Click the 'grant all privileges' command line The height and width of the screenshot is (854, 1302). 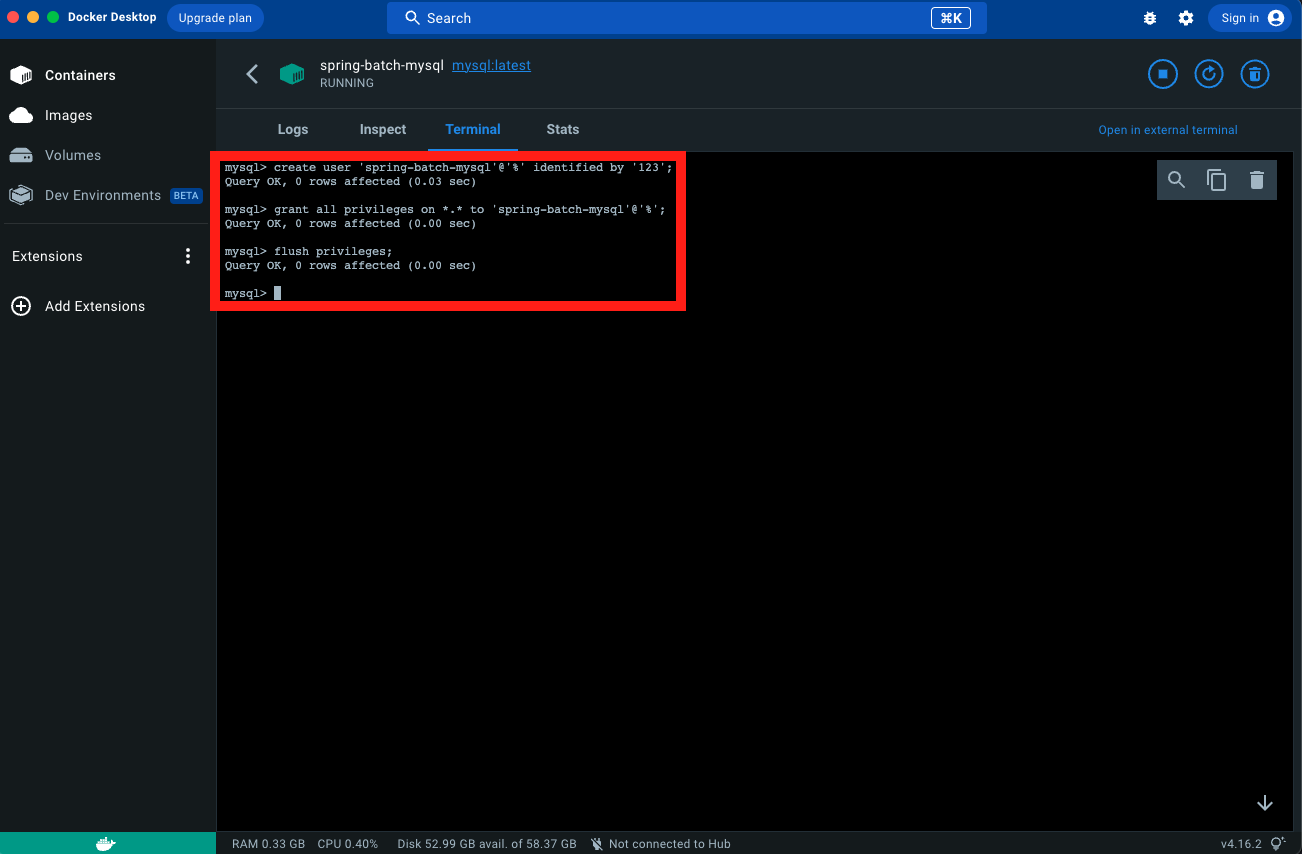445,210
